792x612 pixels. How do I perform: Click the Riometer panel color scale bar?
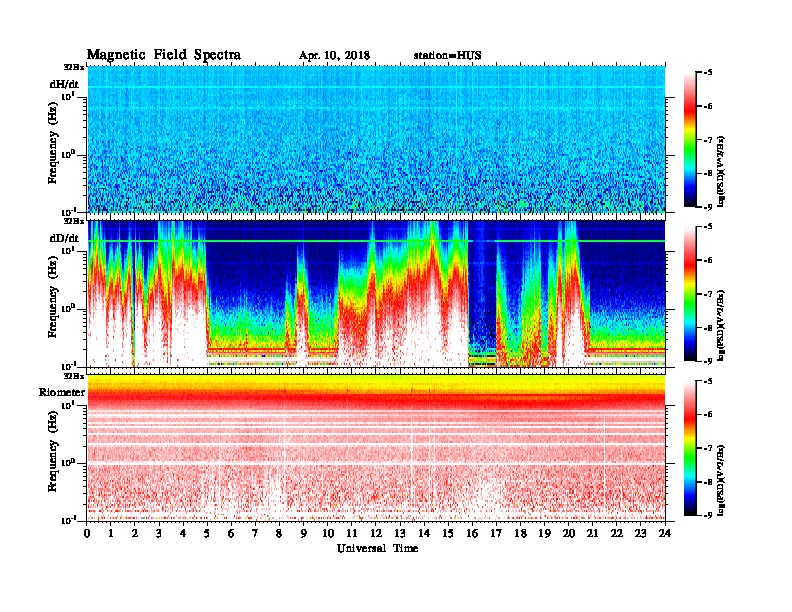click(x=690, y=448)
